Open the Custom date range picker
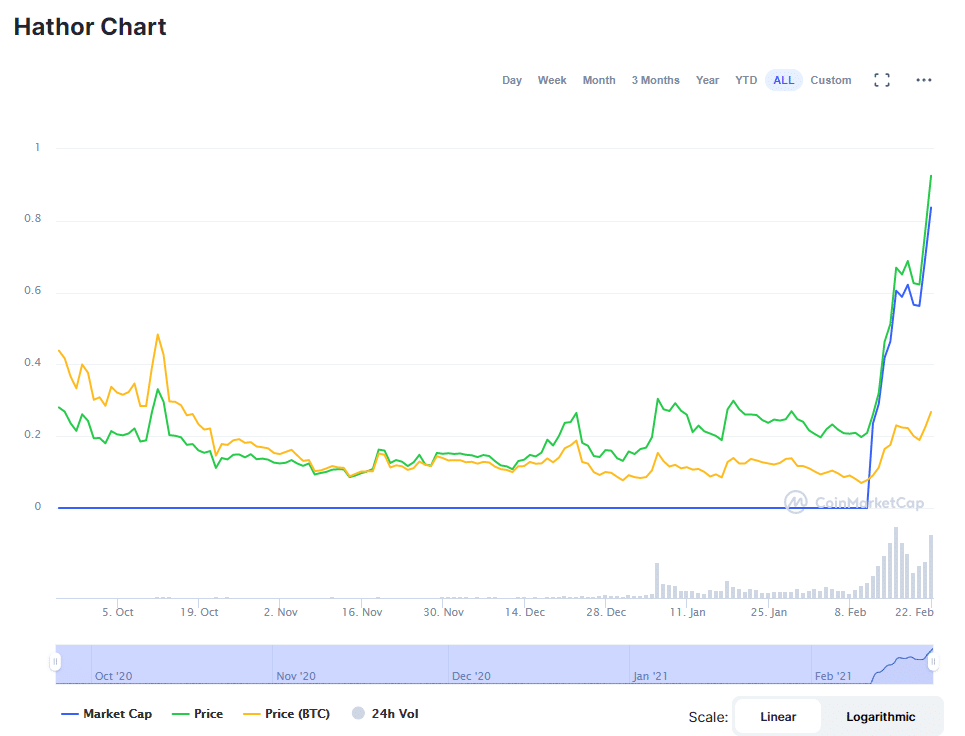 830,80
